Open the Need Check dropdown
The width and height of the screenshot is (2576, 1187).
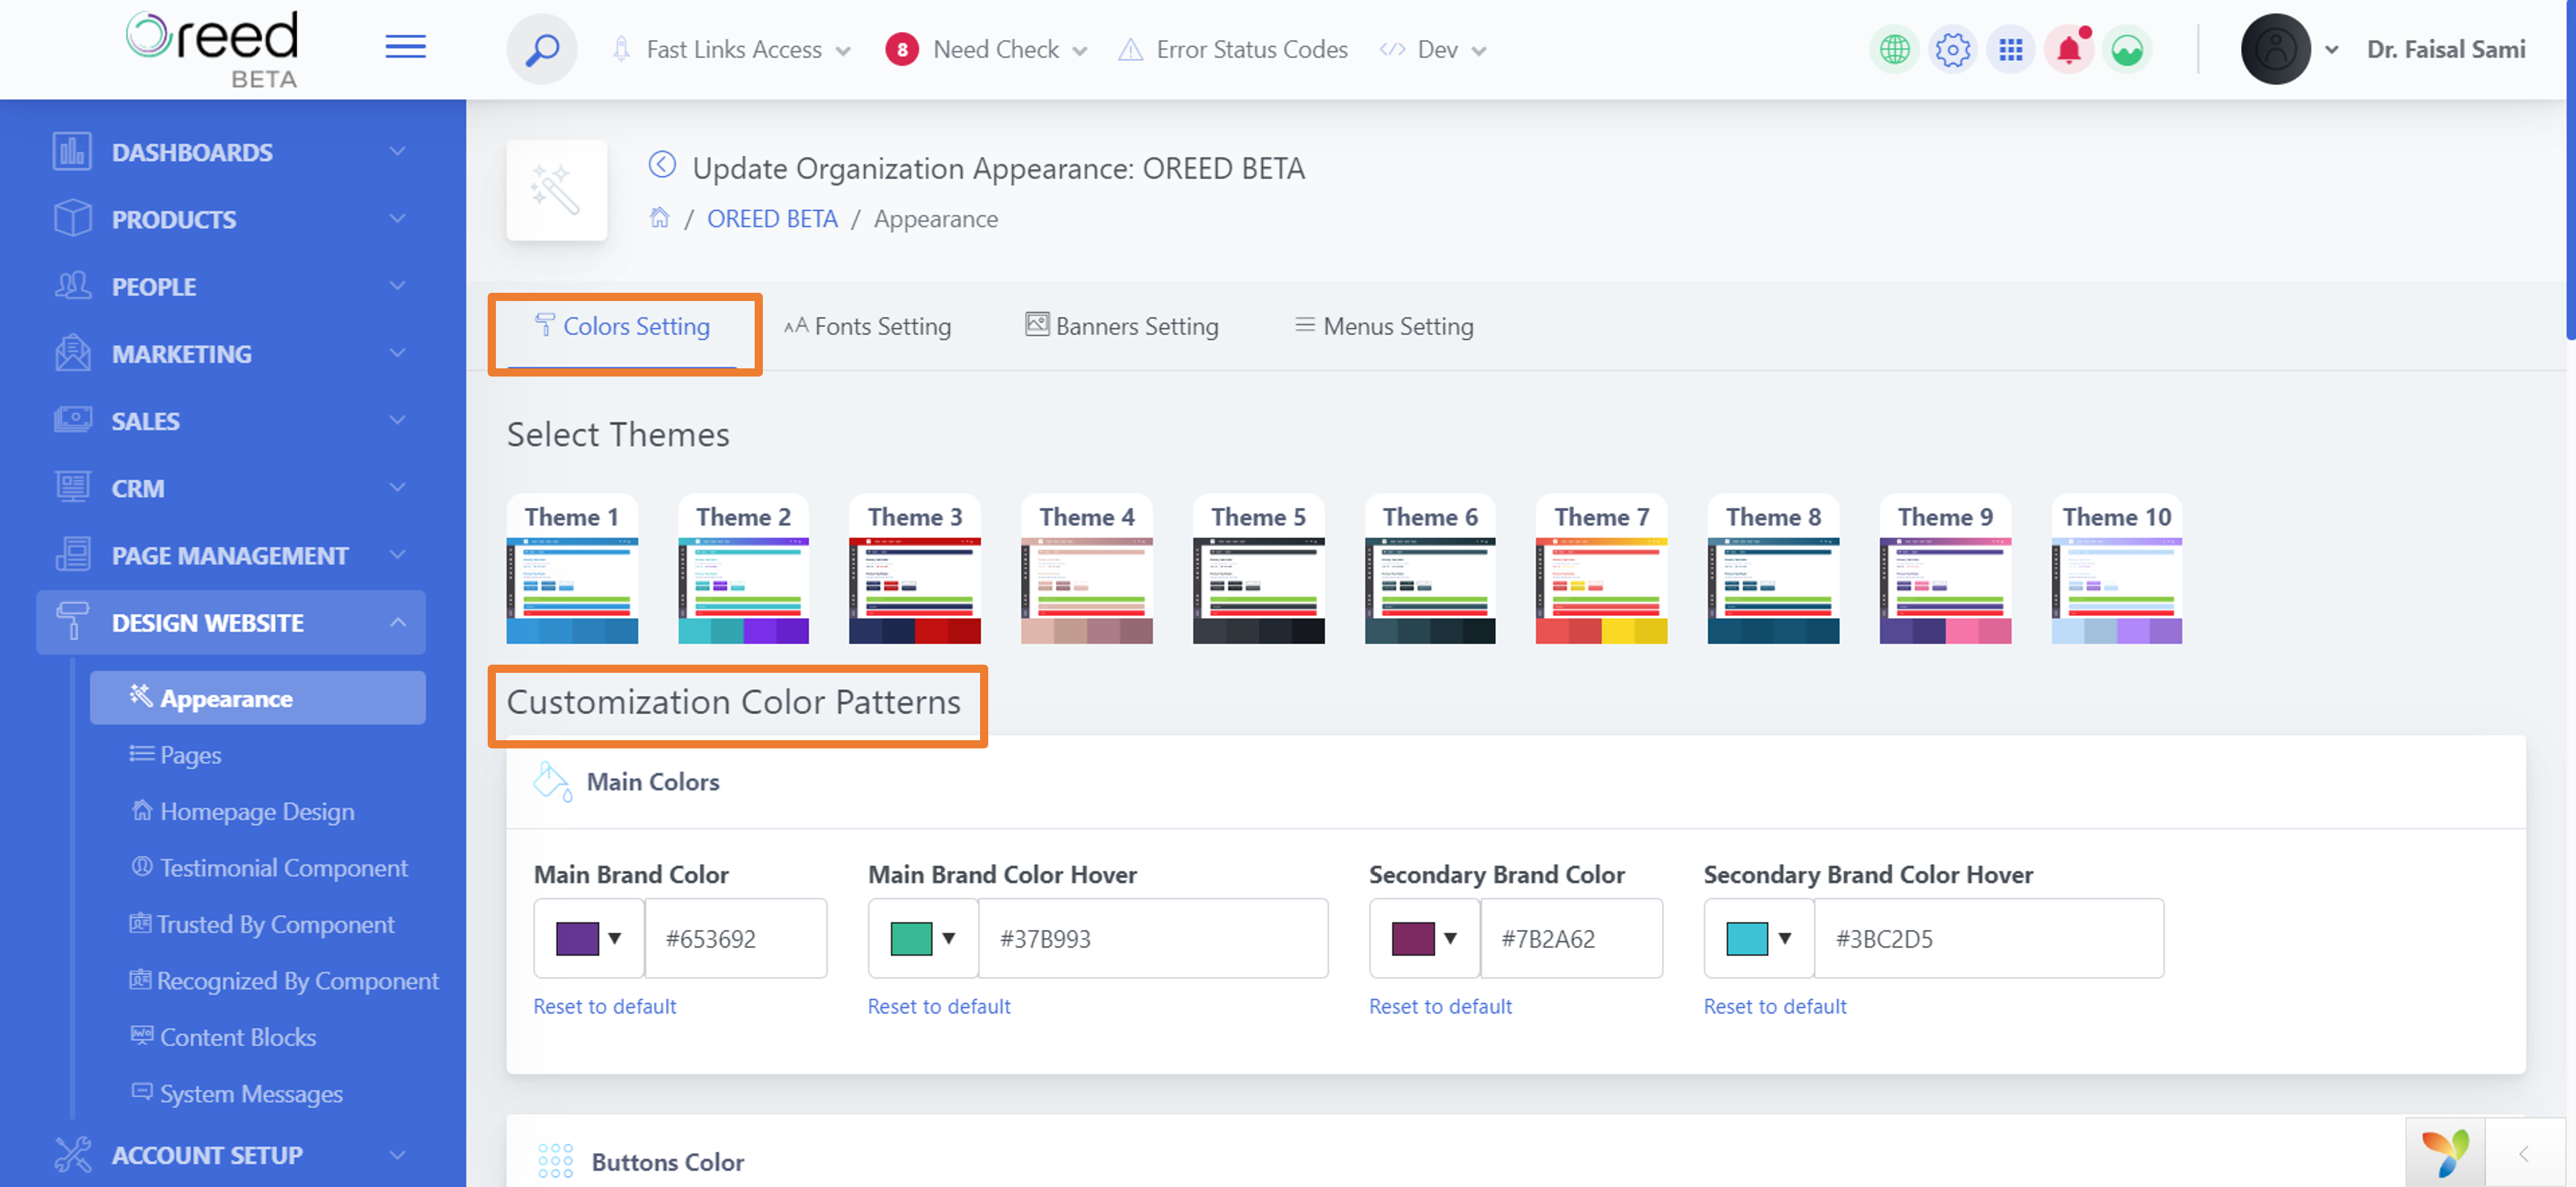pos(987,49)
